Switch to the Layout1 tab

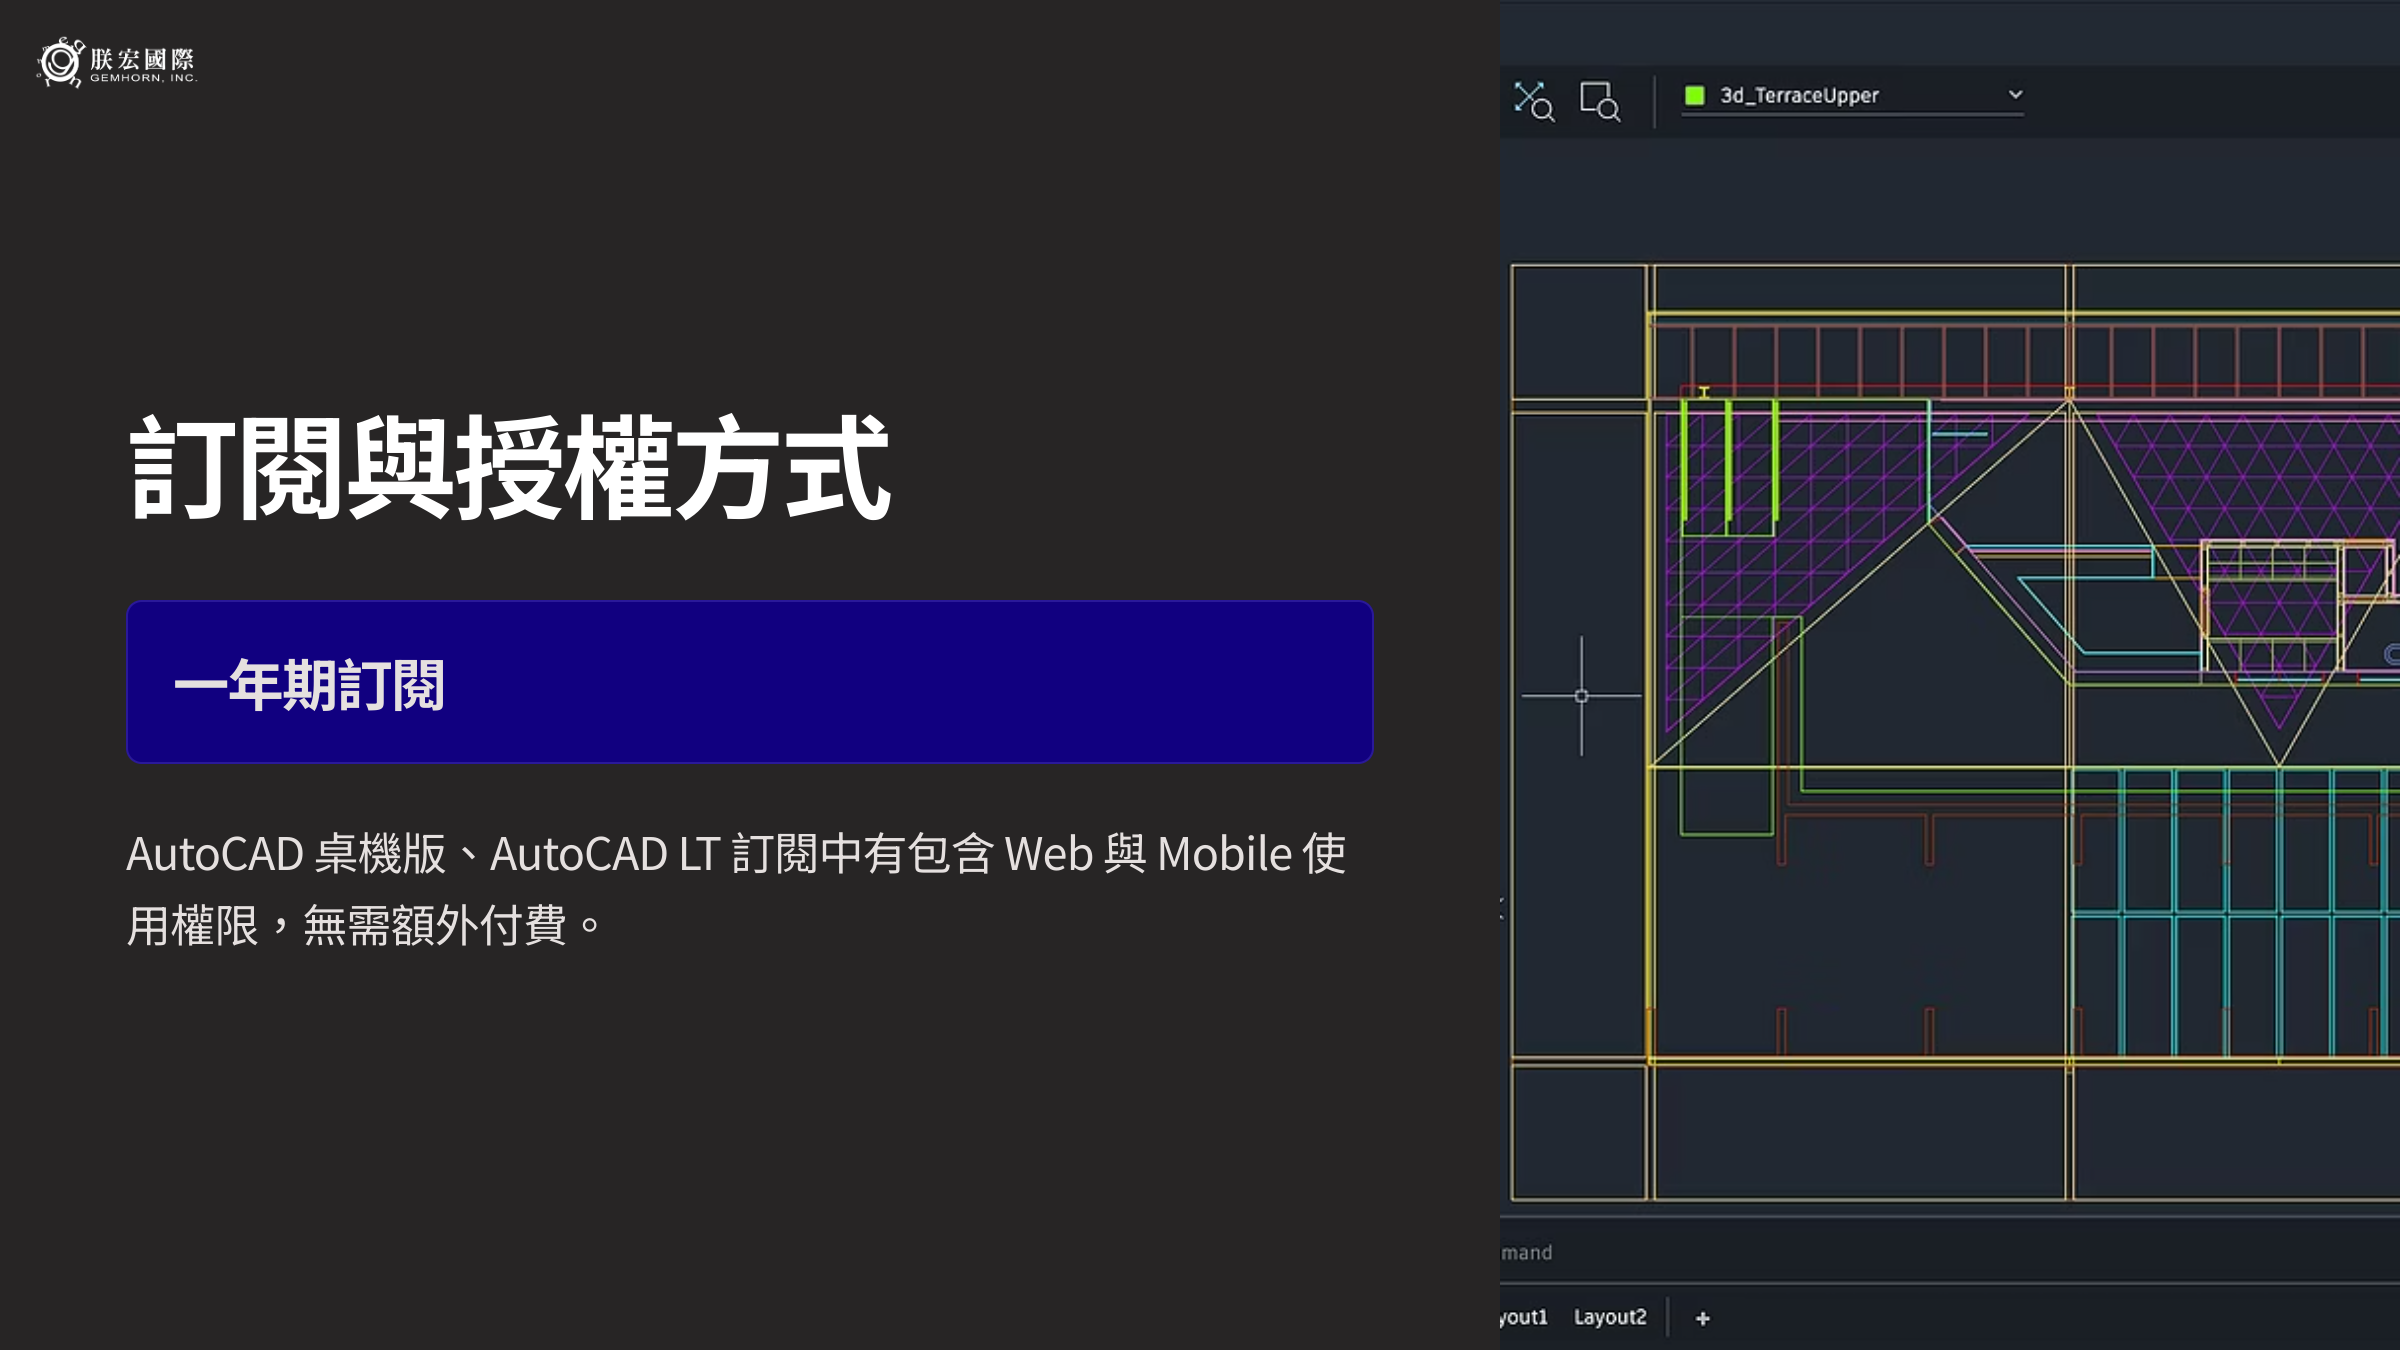click(x=1523, y=1317)
